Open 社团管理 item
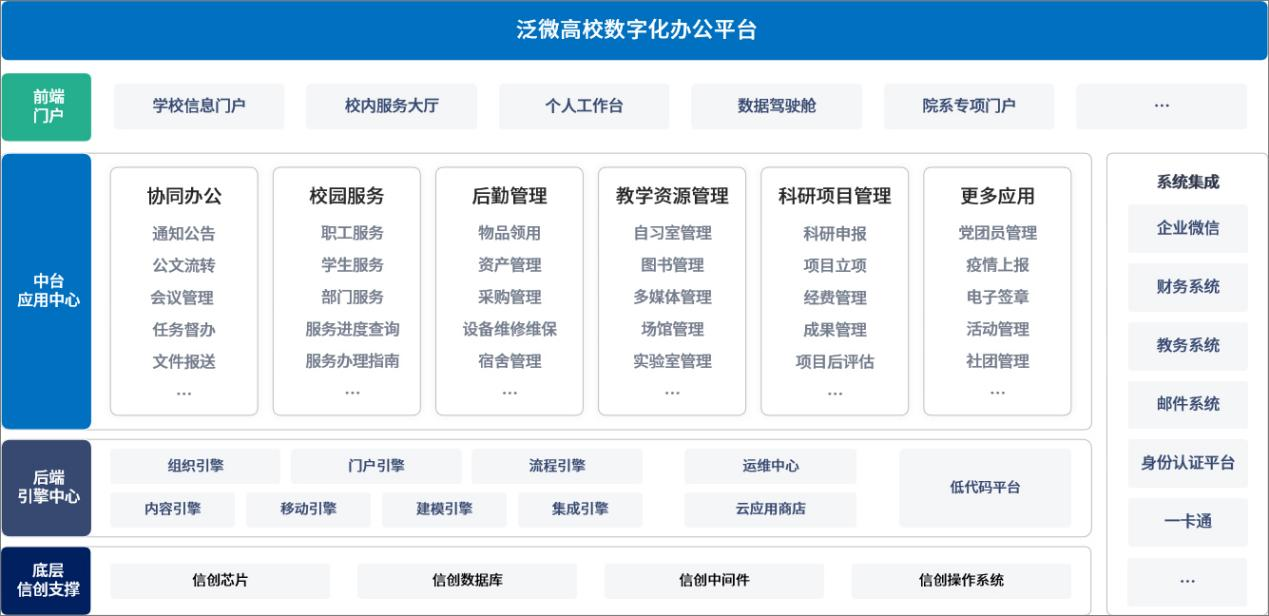Viewport: 1269px width, 616px height. point(998,361)
